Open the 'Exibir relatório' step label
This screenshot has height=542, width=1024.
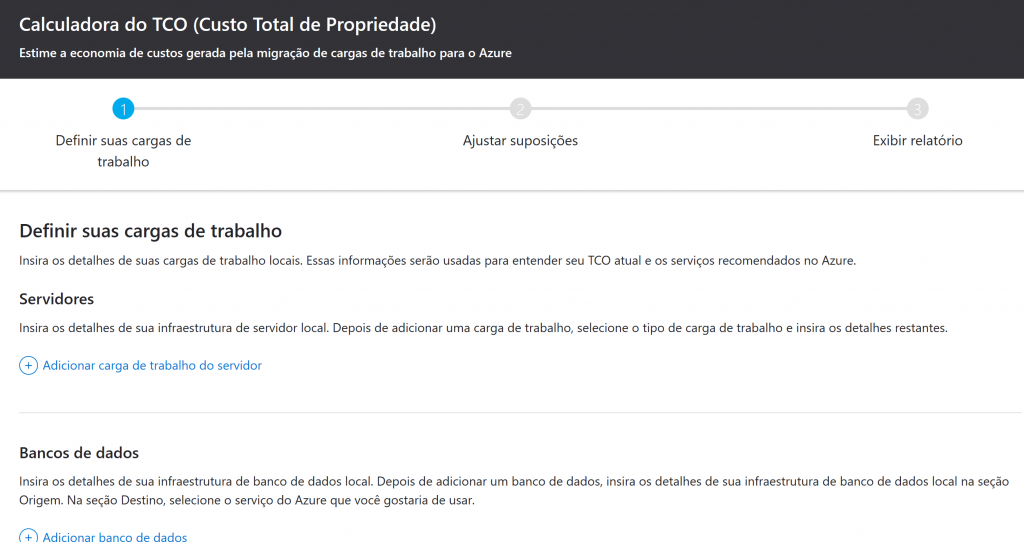tap(917, 141)
